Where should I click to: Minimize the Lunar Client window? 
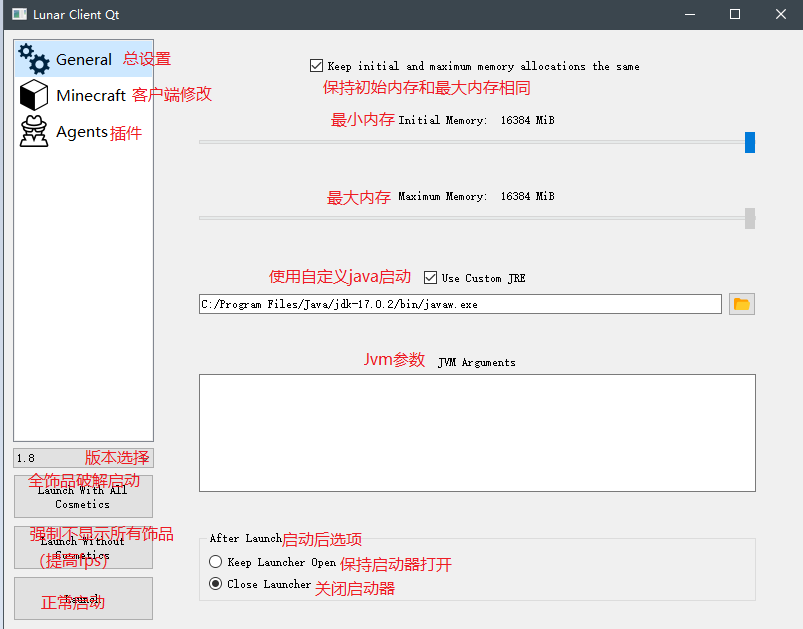(x=690, y=14)
